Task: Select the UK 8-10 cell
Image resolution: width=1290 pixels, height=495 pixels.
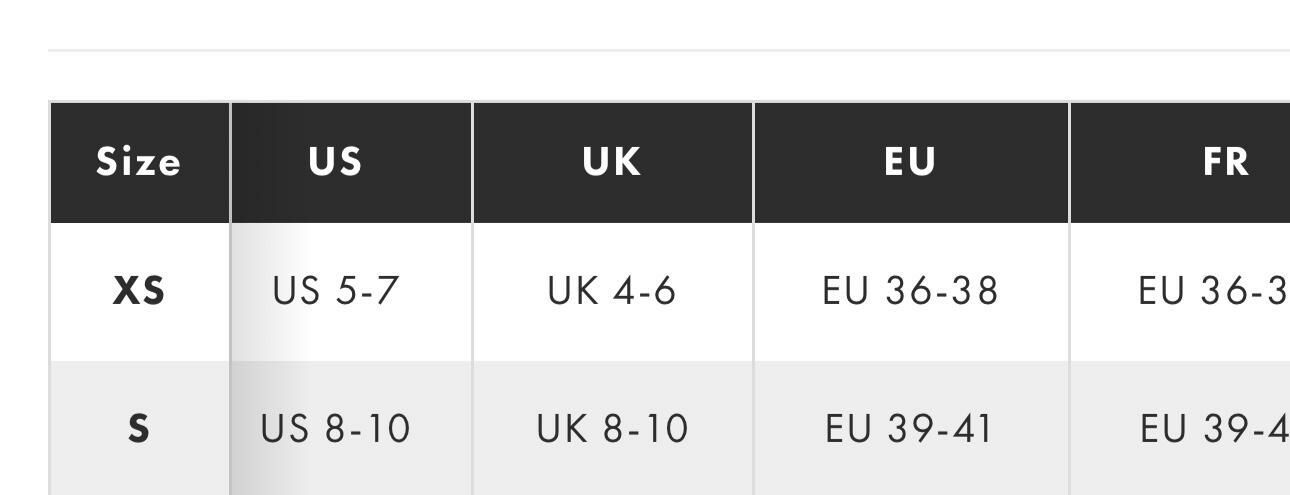Action: (612, 428)
